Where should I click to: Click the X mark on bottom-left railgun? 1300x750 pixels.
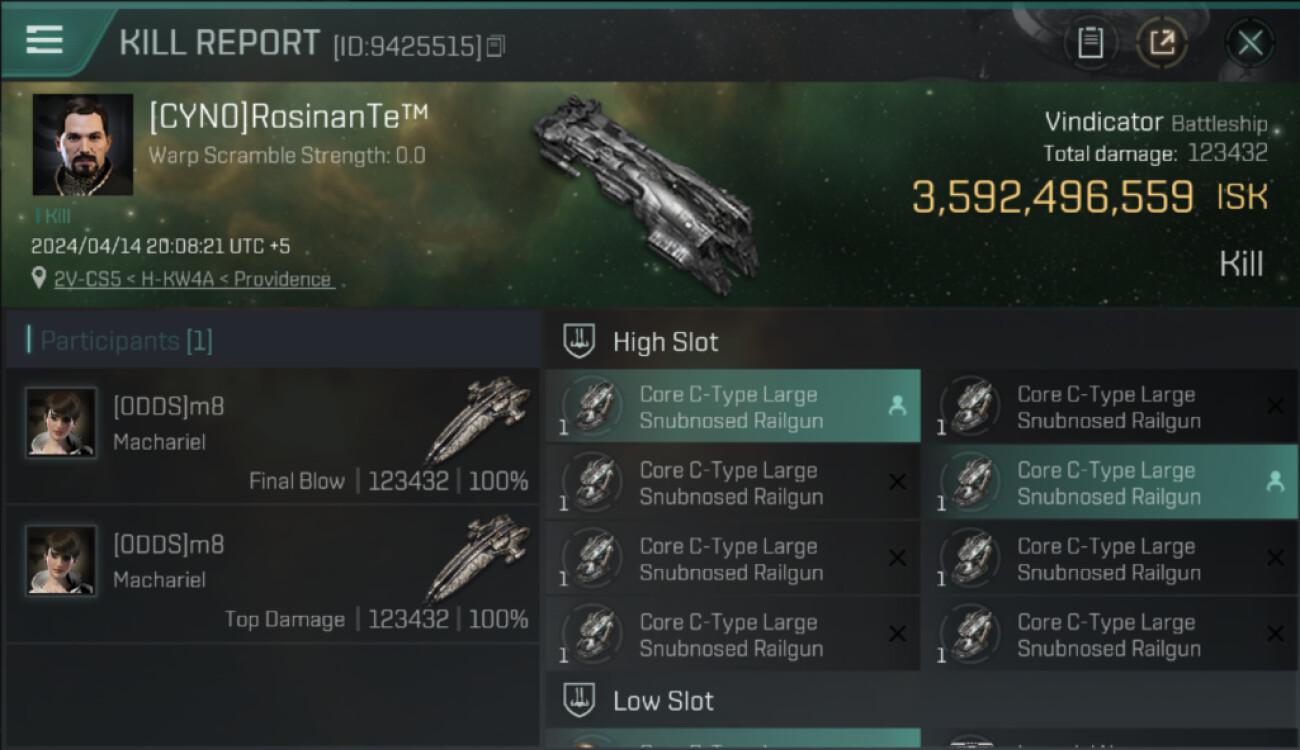tap(897, 634)
